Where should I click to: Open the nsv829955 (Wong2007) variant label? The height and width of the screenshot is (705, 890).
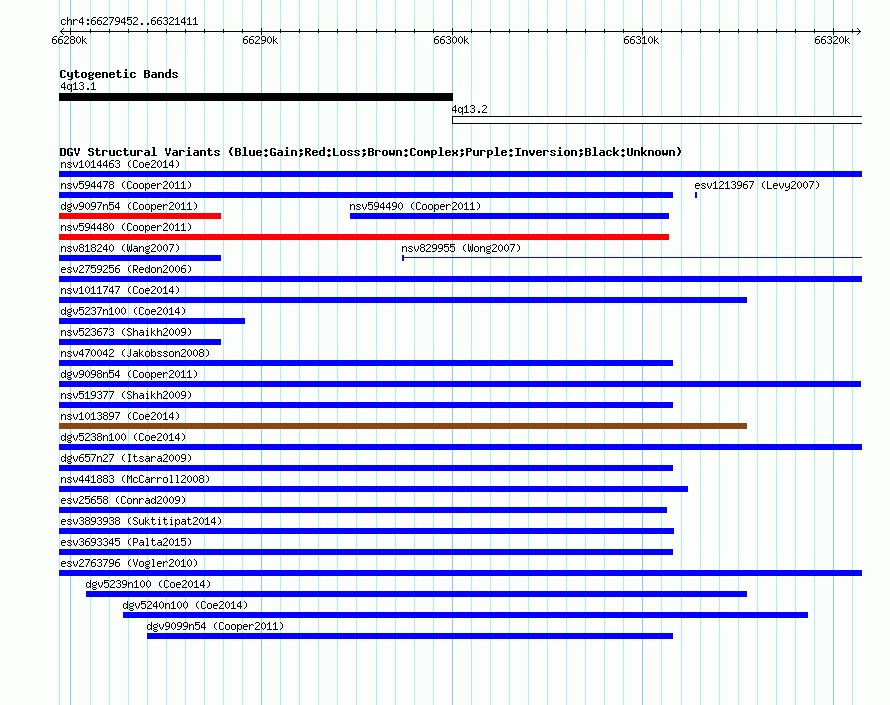[x=461, y=248]
